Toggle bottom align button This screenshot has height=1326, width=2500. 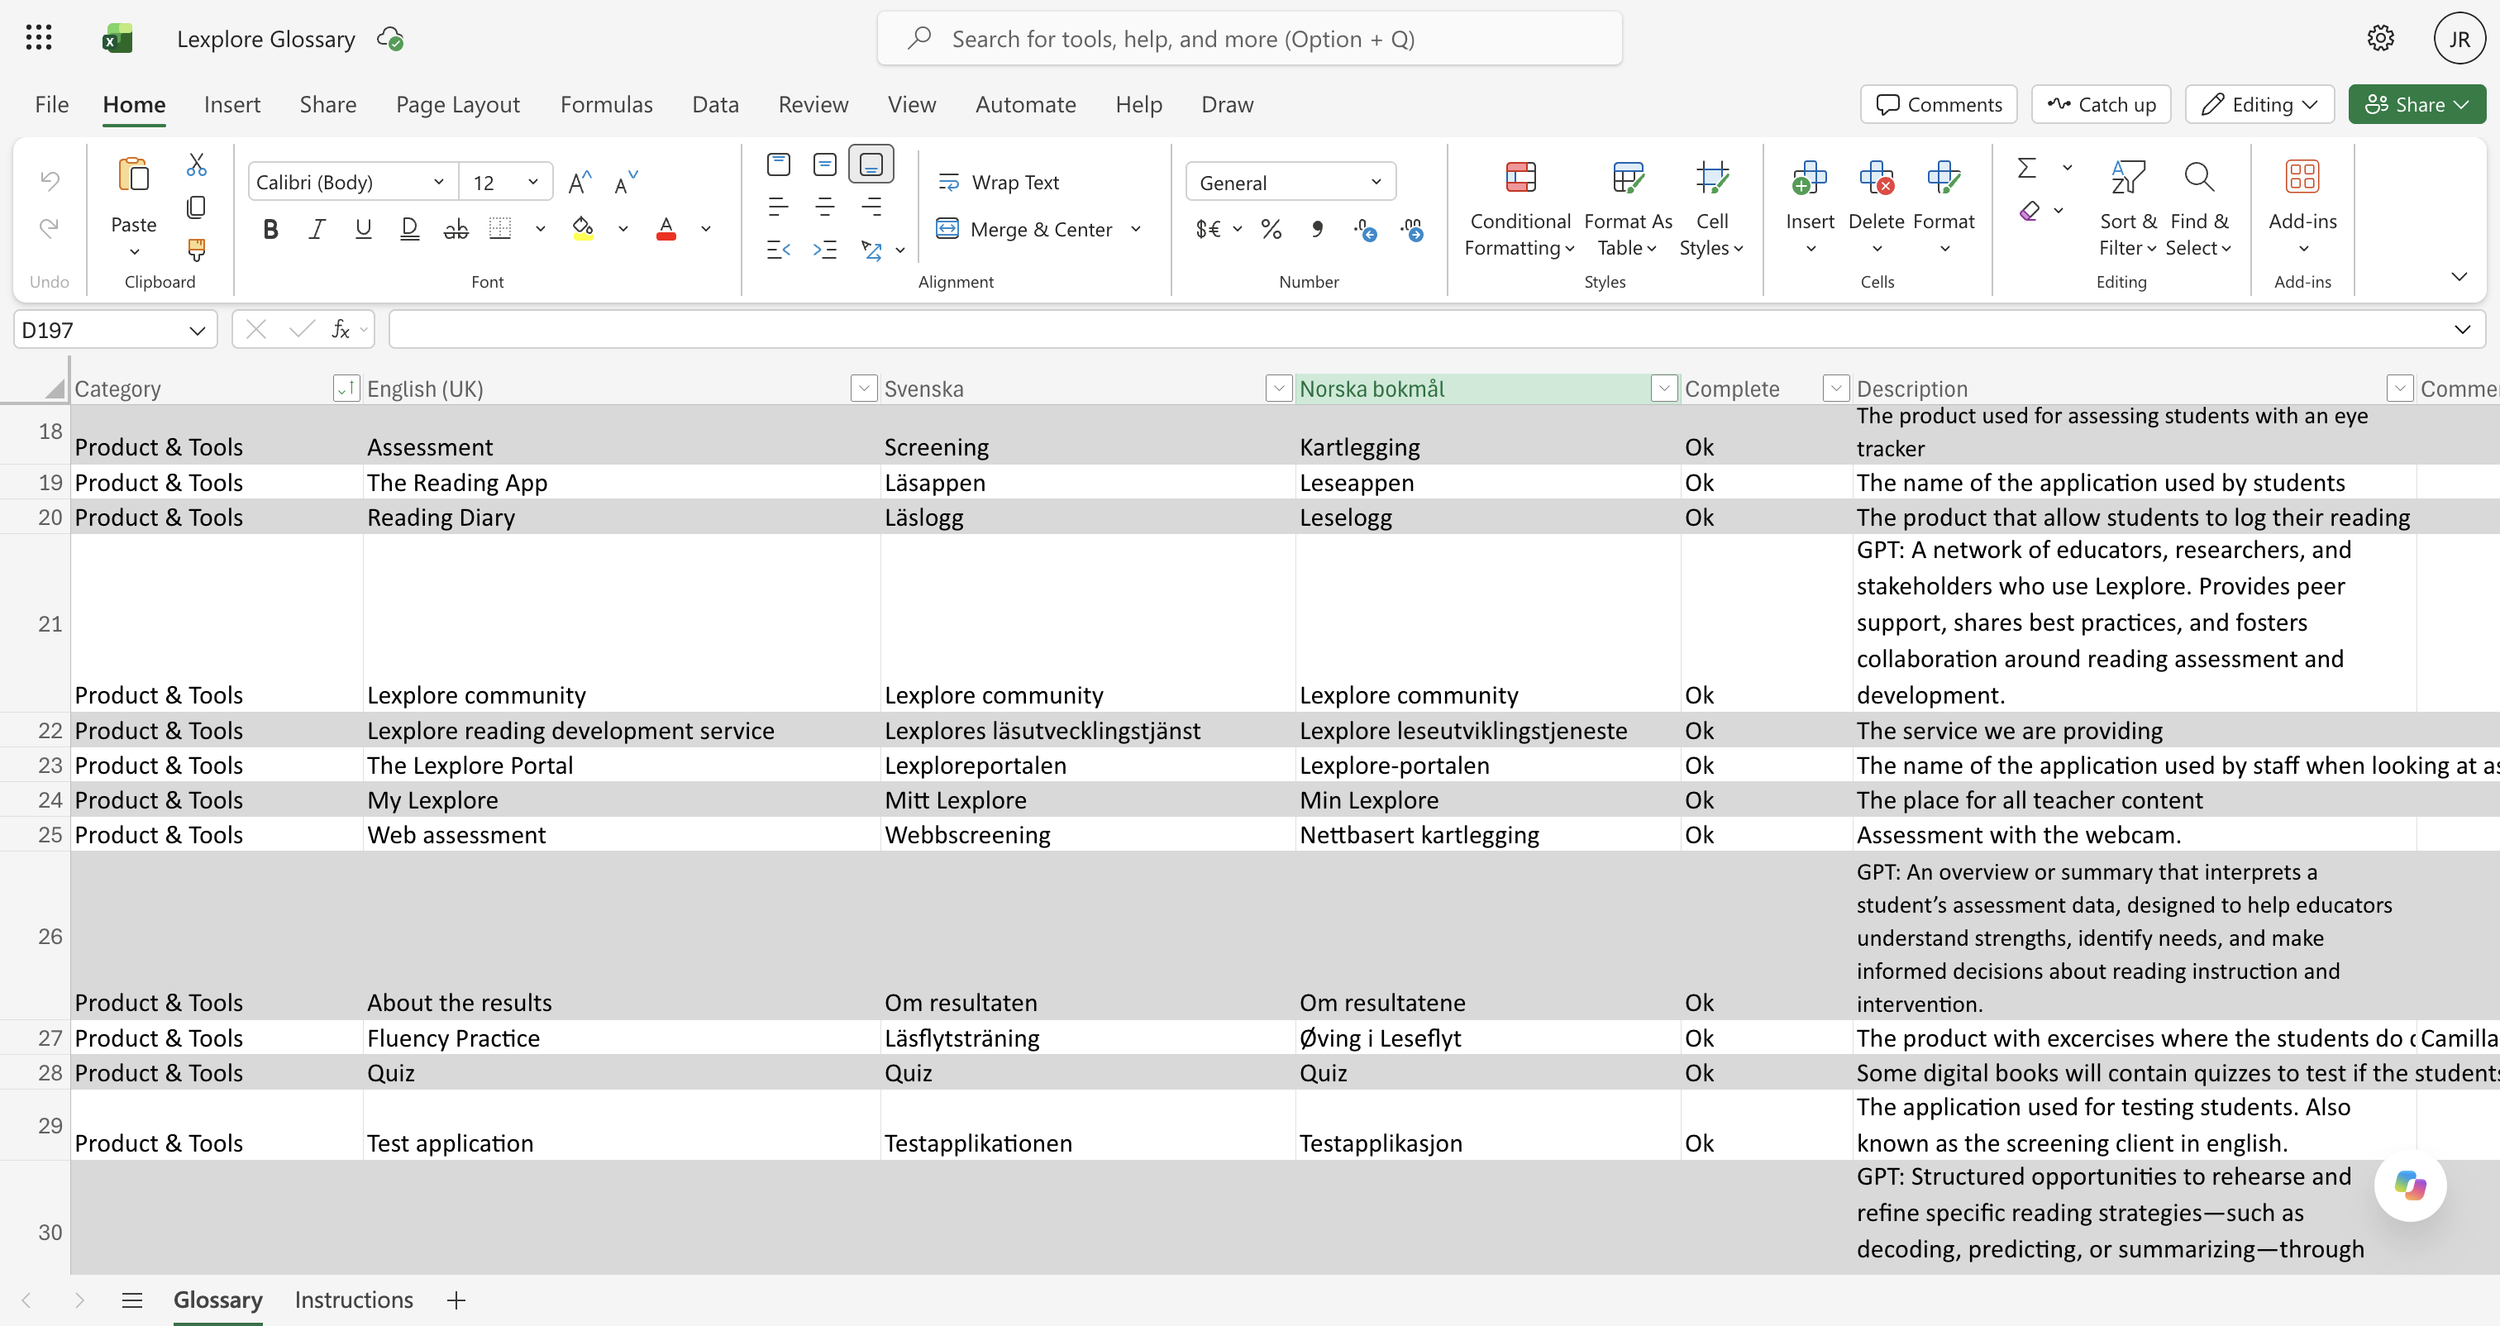point(871,164)
